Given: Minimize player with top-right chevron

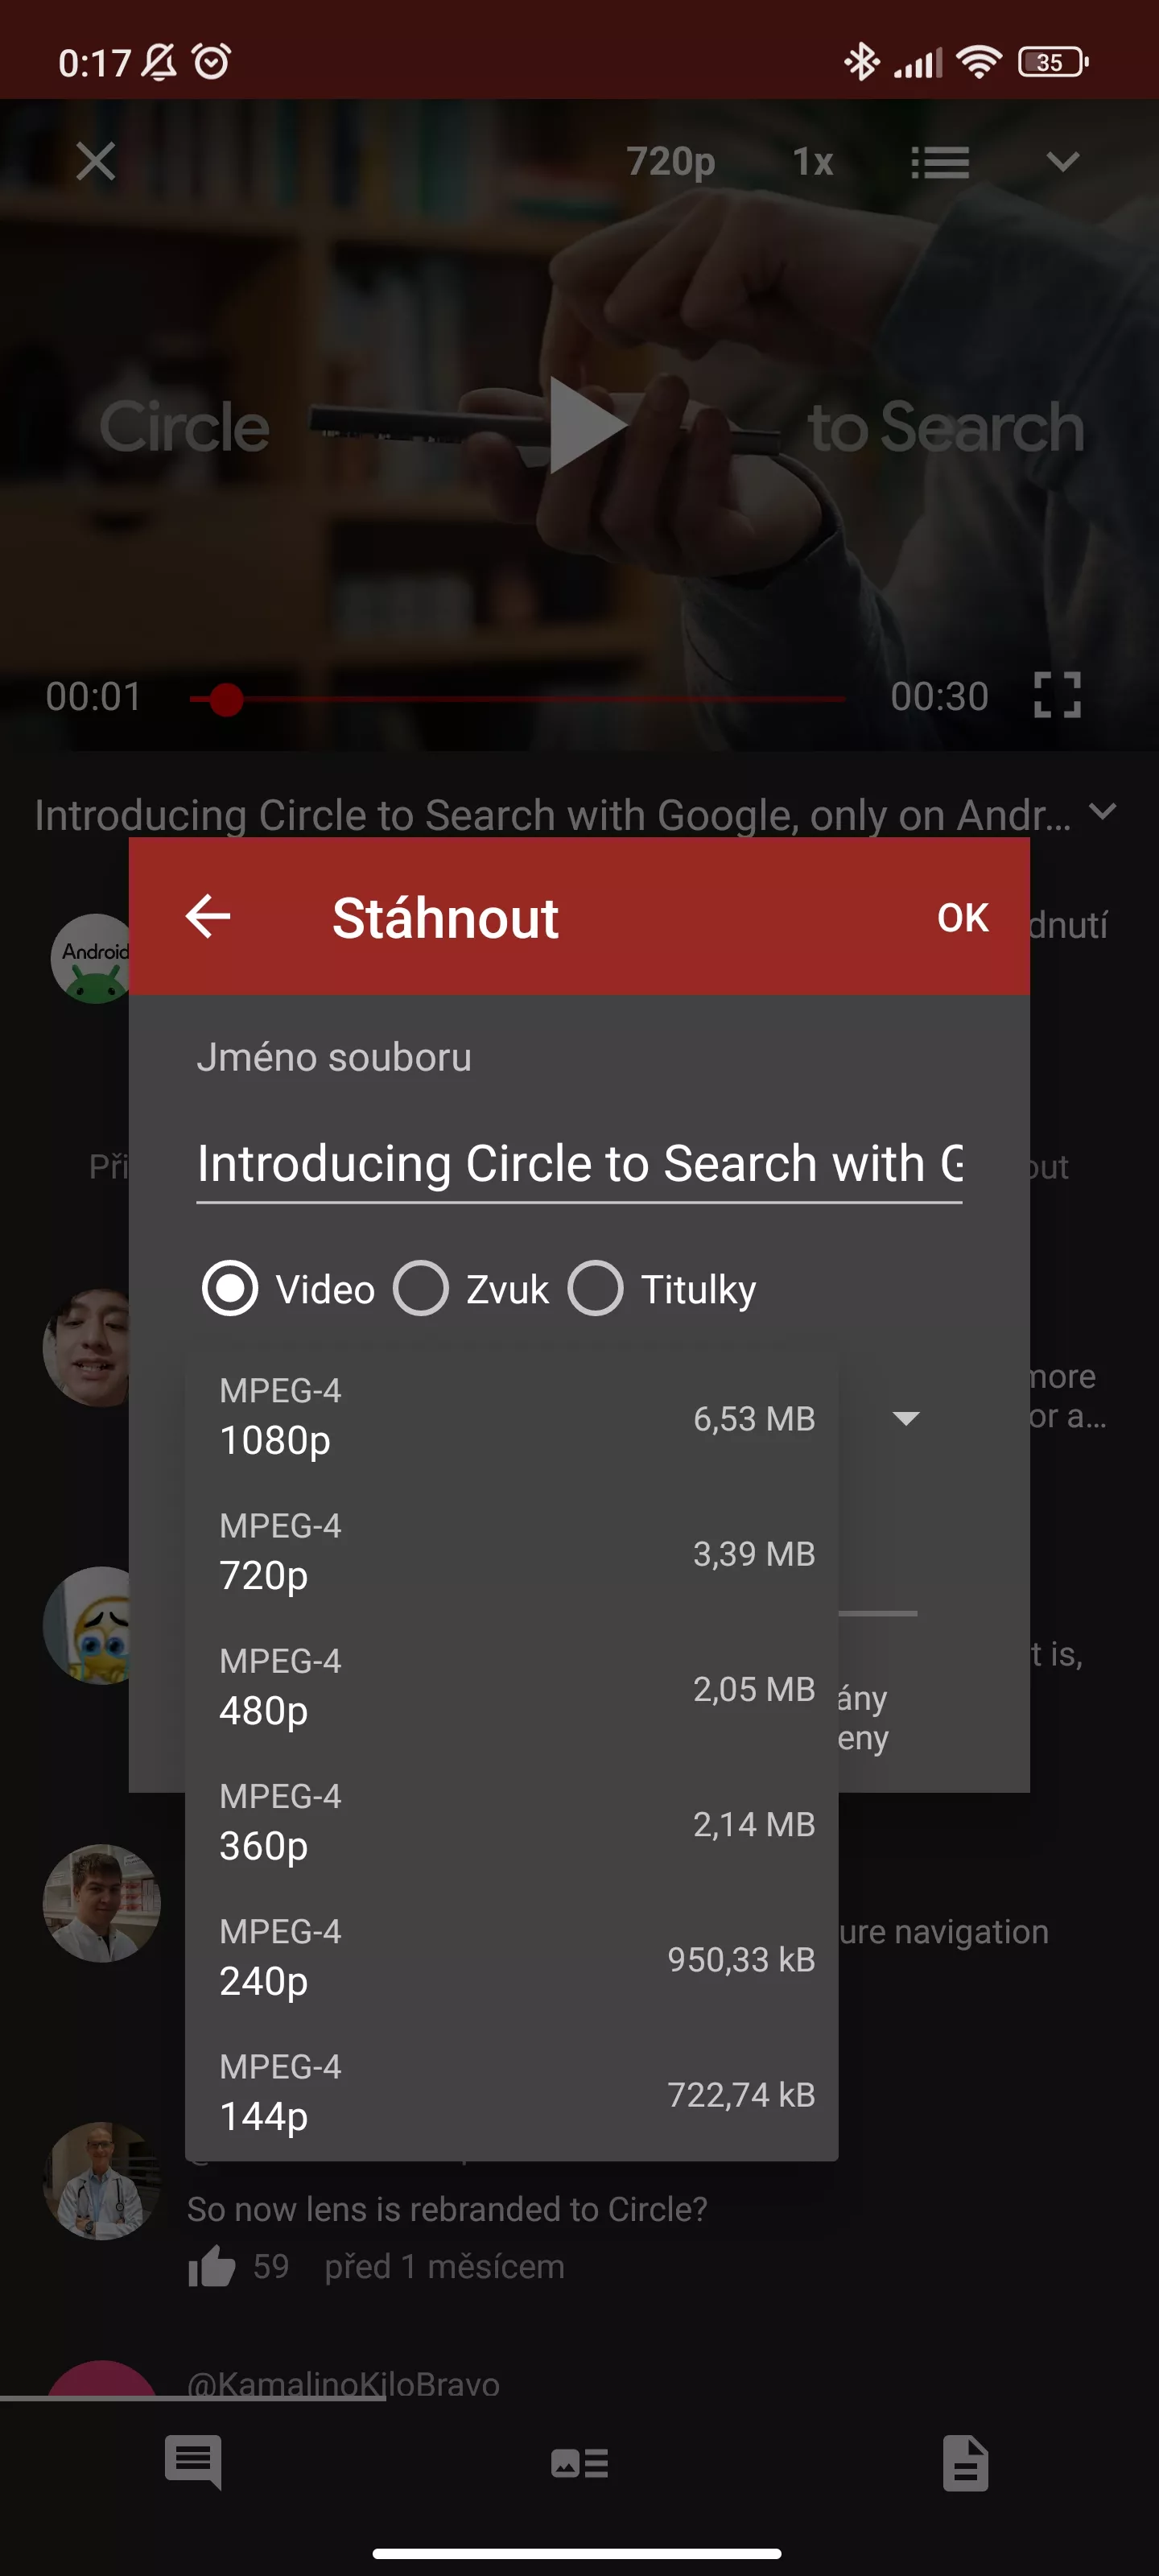Looking at the screenshot, I should 1062,161.
